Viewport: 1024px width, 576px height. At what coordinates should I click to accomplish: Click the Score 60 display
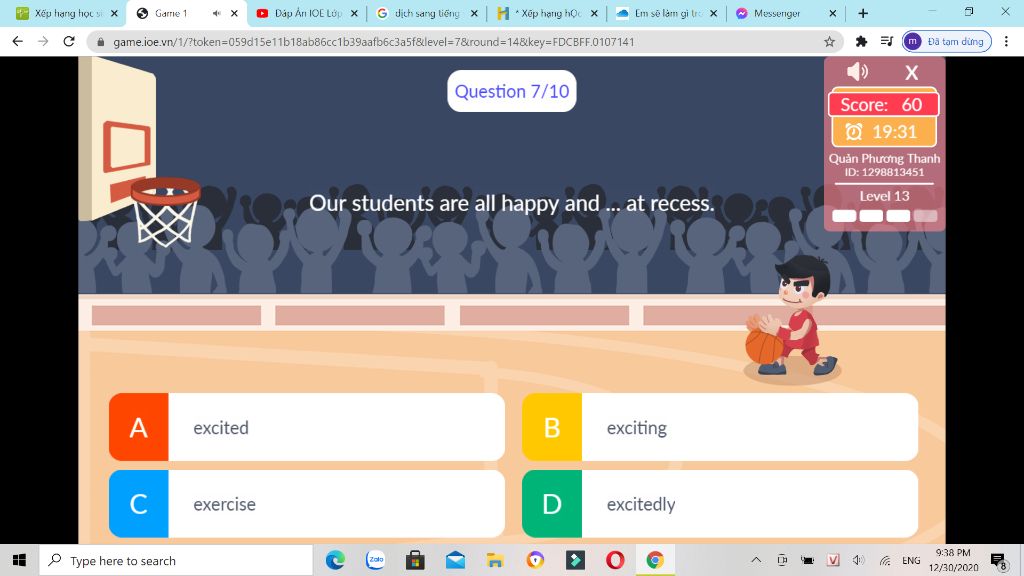[x=884, y=104]
